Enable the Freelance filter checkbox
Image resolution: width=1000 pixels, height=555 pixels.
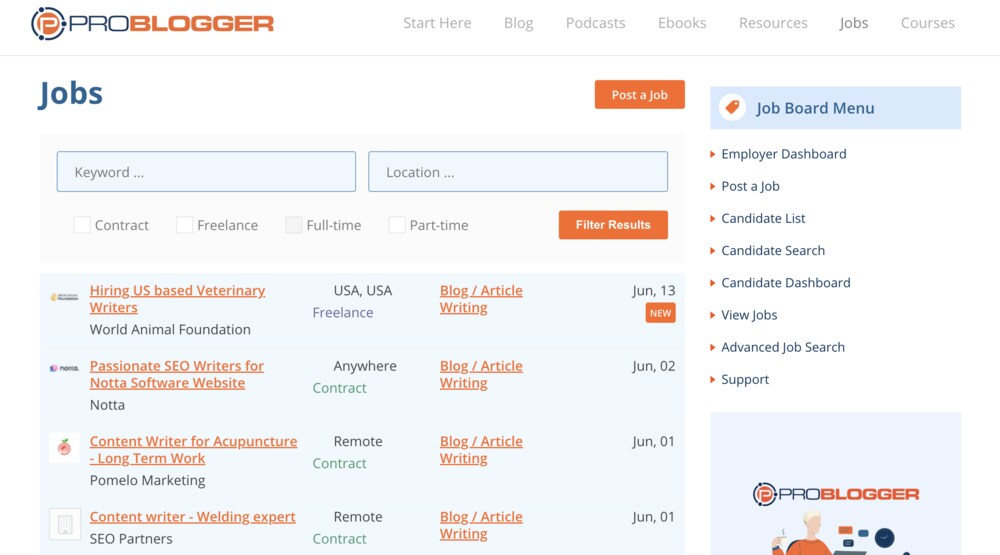(184, 225)
